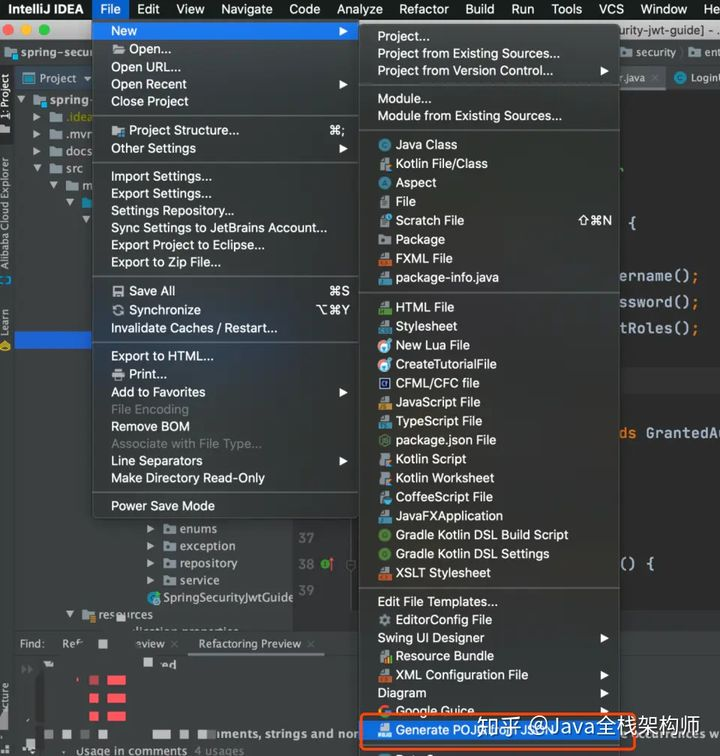720x756 pixels.
Task: Select Generate POJO from JSON entry
Action: click(489, 730)
